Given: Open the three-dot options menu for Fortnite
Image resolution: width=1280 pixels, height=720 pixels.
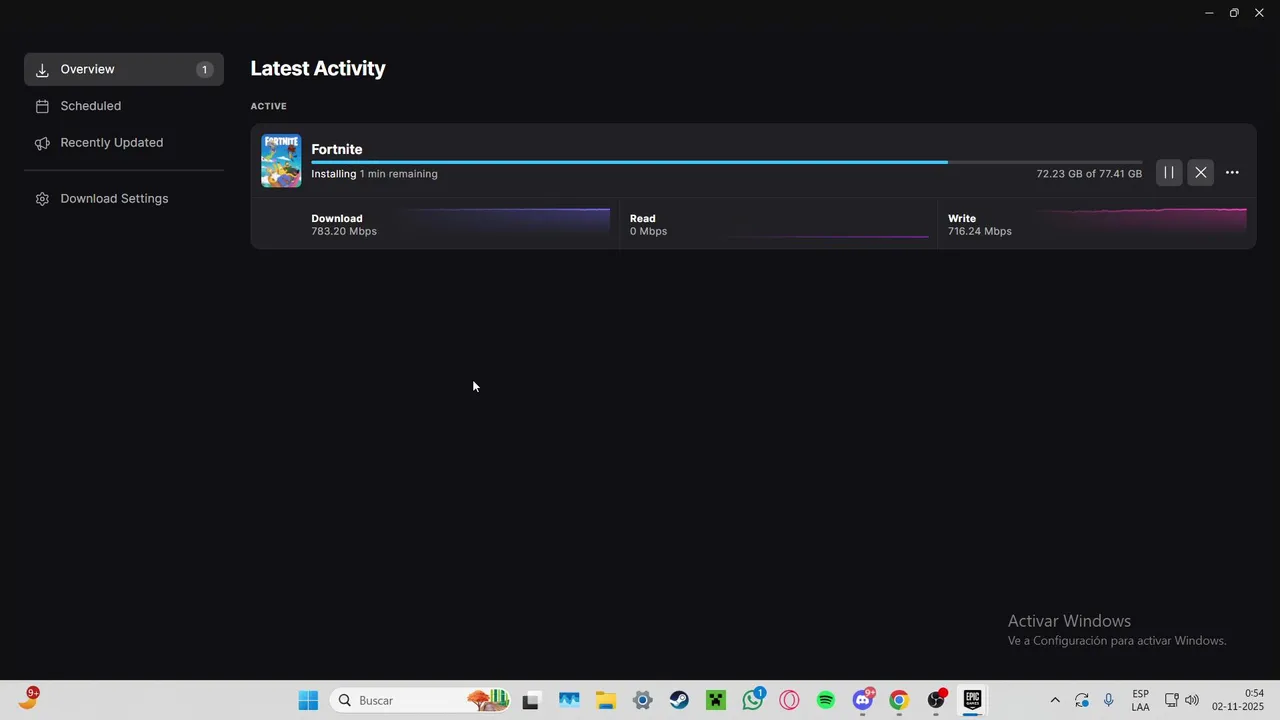Looking at the screenshot, I should click(x=1232, y=172).
